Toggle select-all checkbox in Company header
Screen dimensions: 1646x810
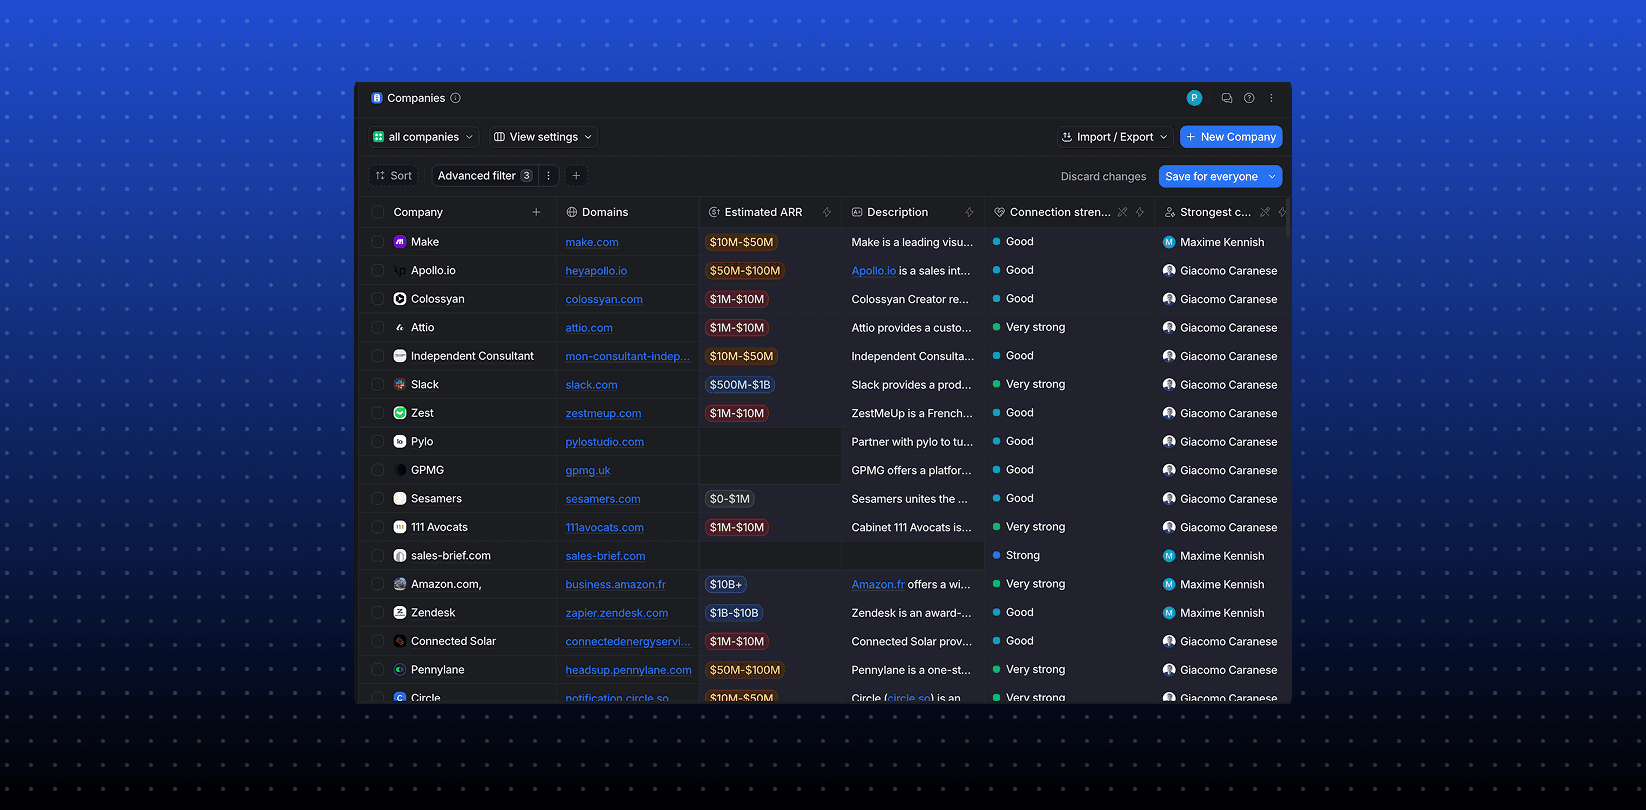tap(377, 212)
